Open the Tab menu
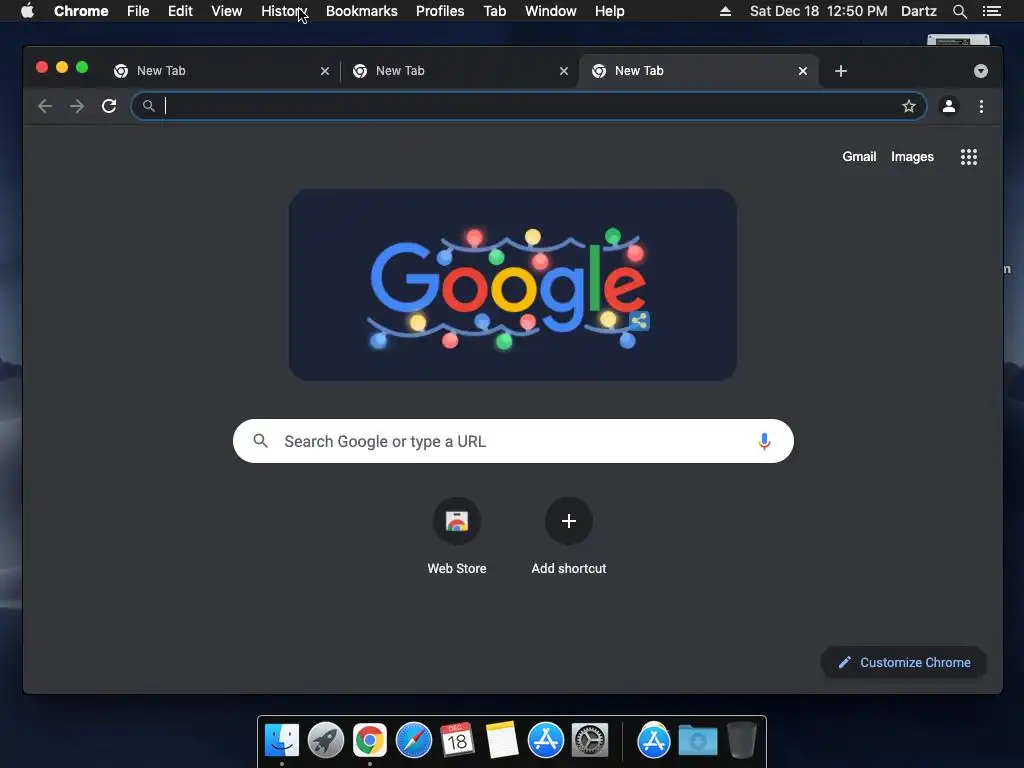This screenshot has width=1024, height=768. (x=494, y=11)
